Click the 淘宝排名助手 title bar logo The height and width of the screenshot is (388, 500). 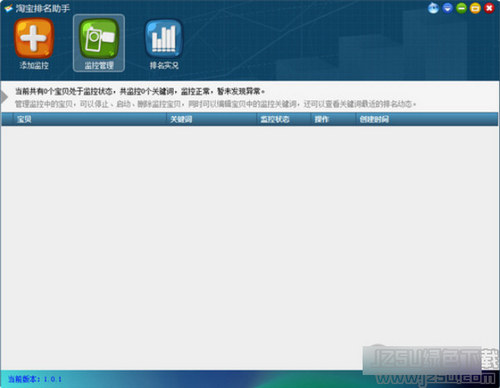coord(8,8)
